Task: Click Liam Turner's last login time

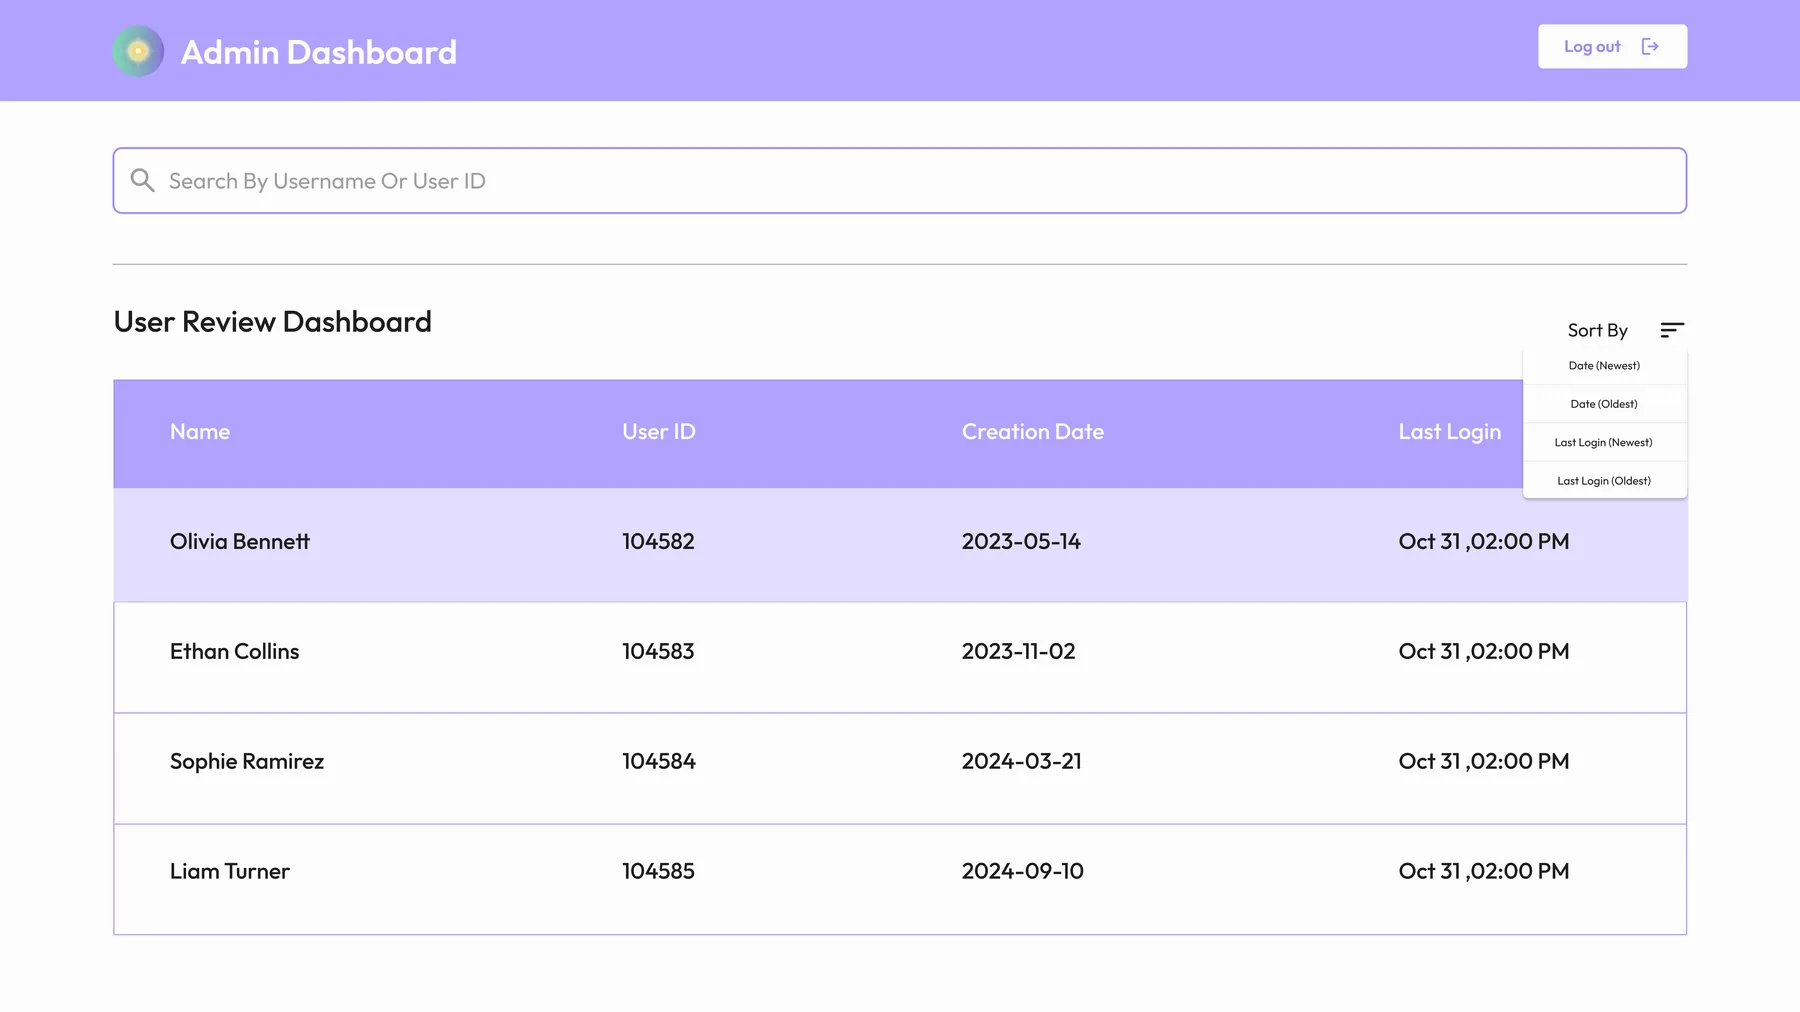Action: click(x=1484, y=871)
